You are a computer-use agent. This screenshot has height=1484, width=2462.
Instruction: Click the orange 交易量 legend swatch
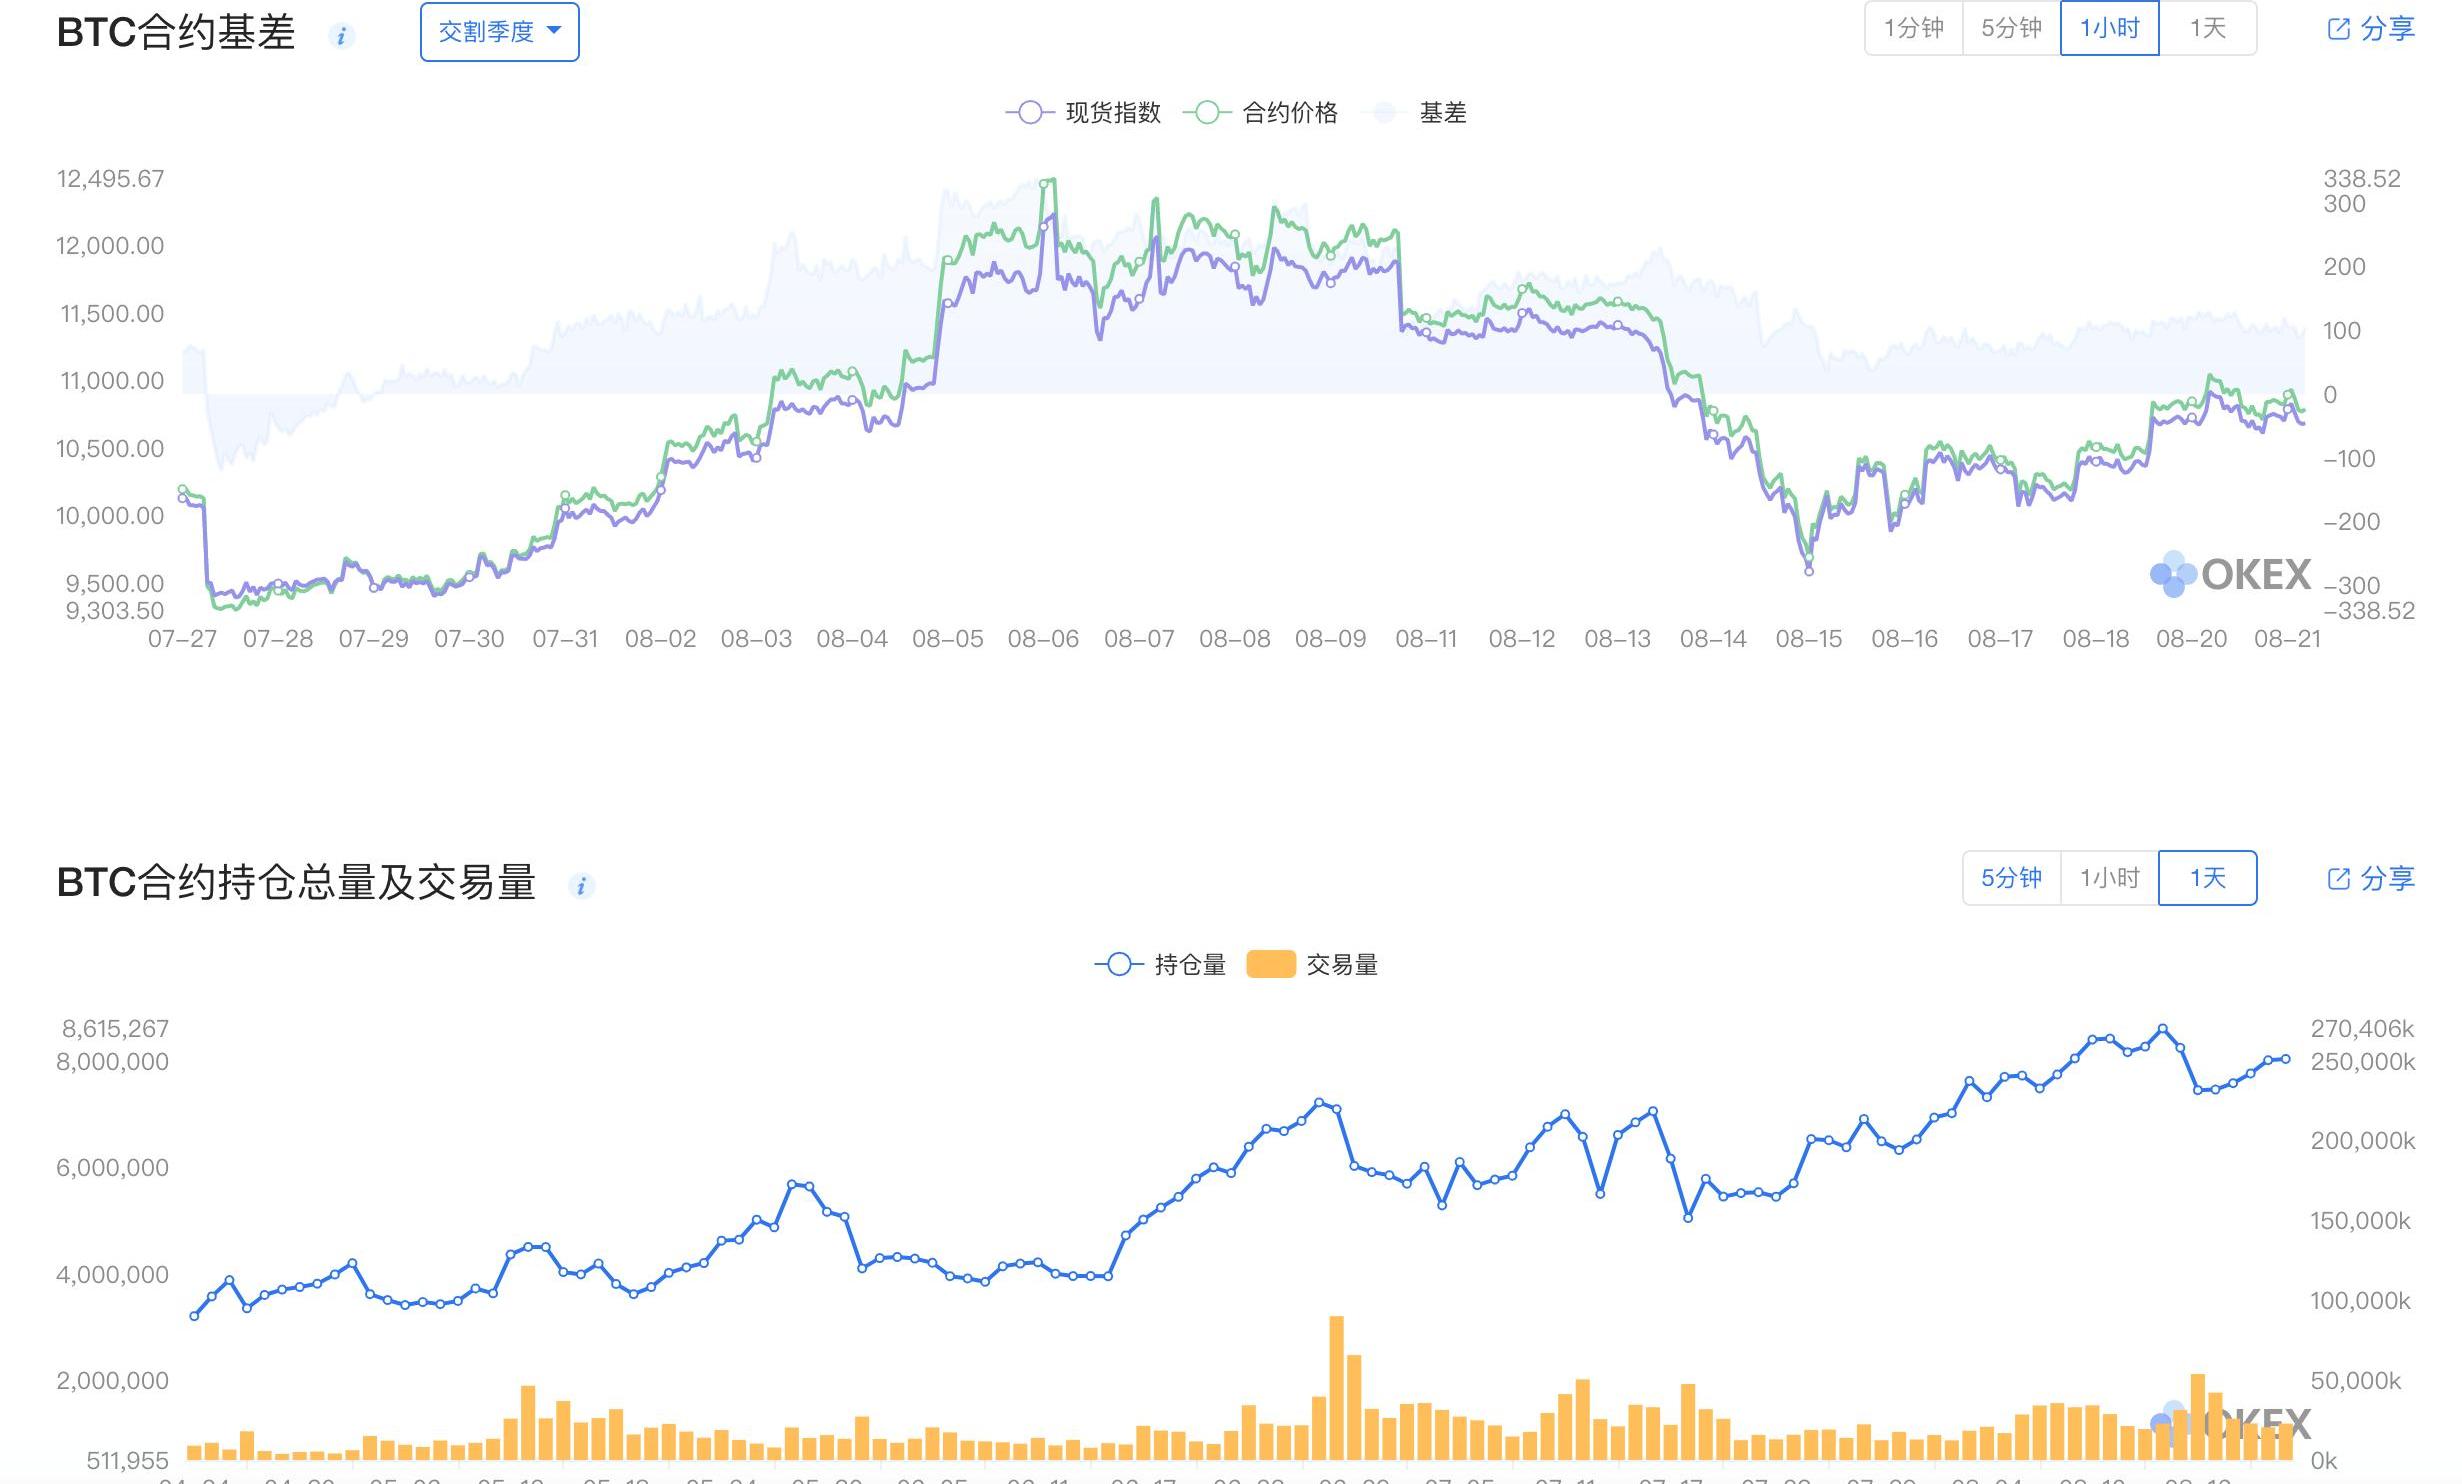(1271, 965)
